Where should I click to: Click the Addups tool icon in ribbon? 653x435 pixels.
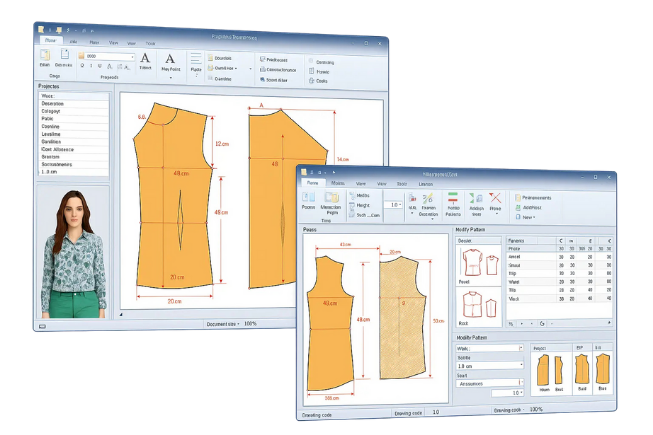pyautogui.click(x=475, y=199)
